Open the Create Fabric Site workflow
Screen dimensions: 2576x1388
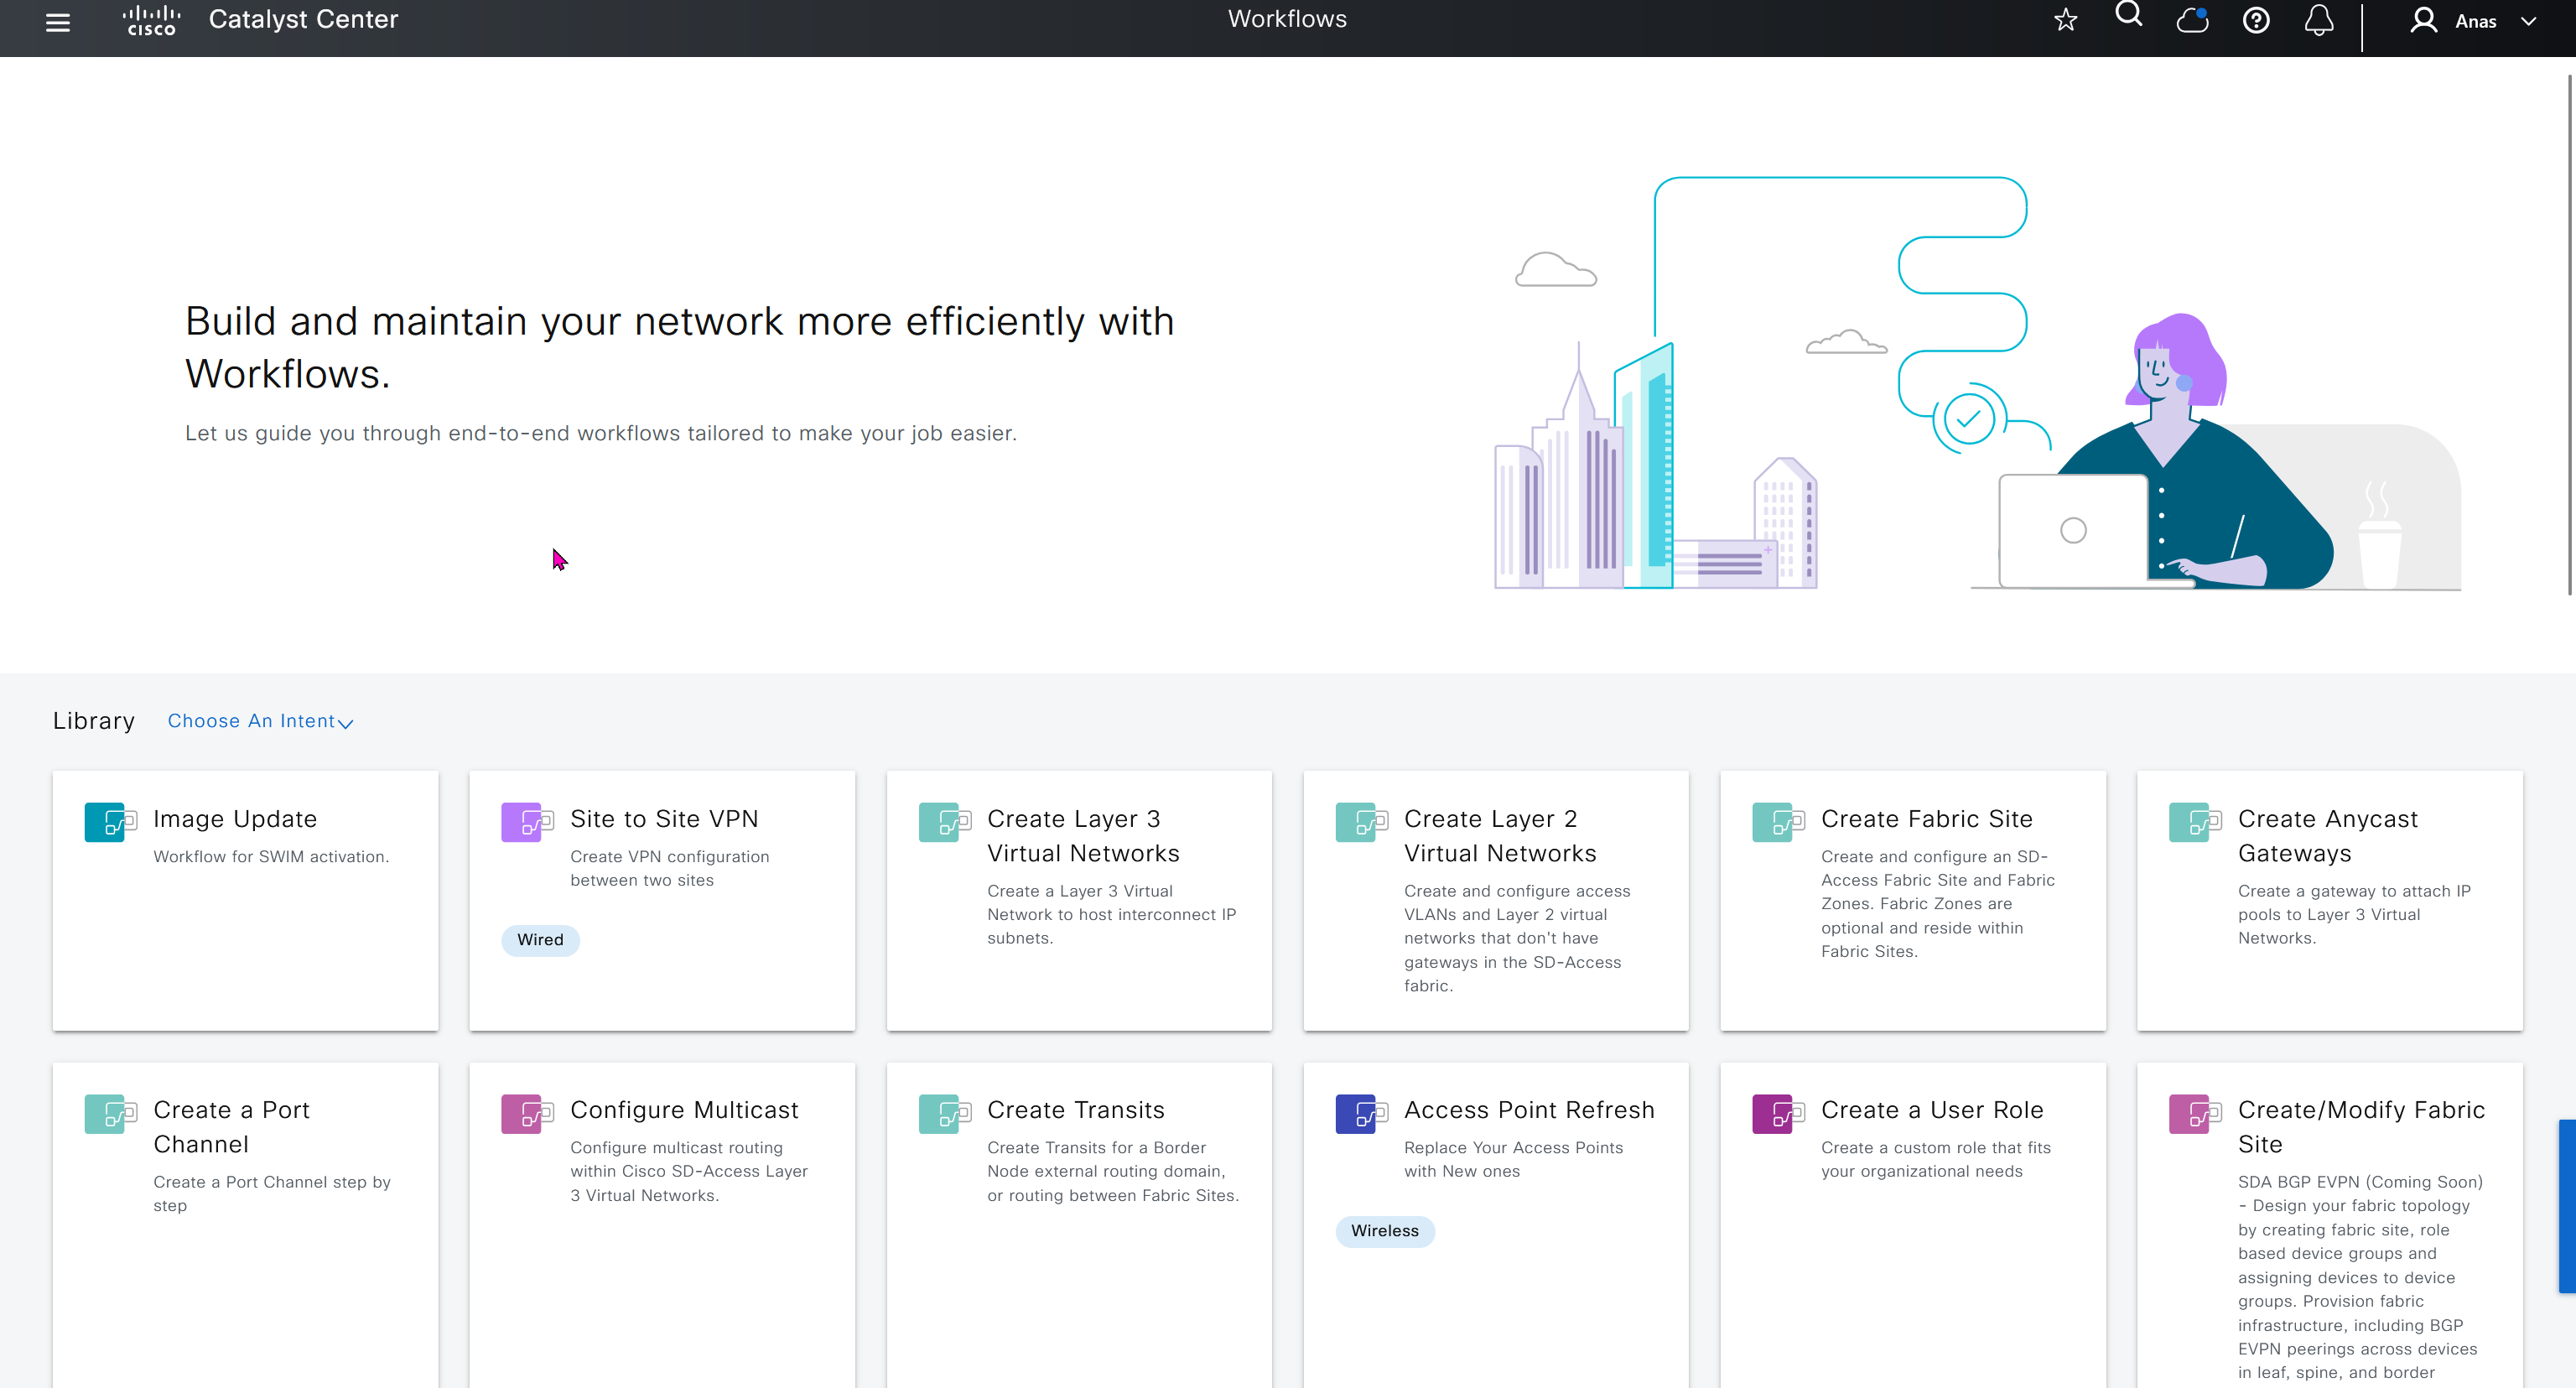click(1926, 819)
